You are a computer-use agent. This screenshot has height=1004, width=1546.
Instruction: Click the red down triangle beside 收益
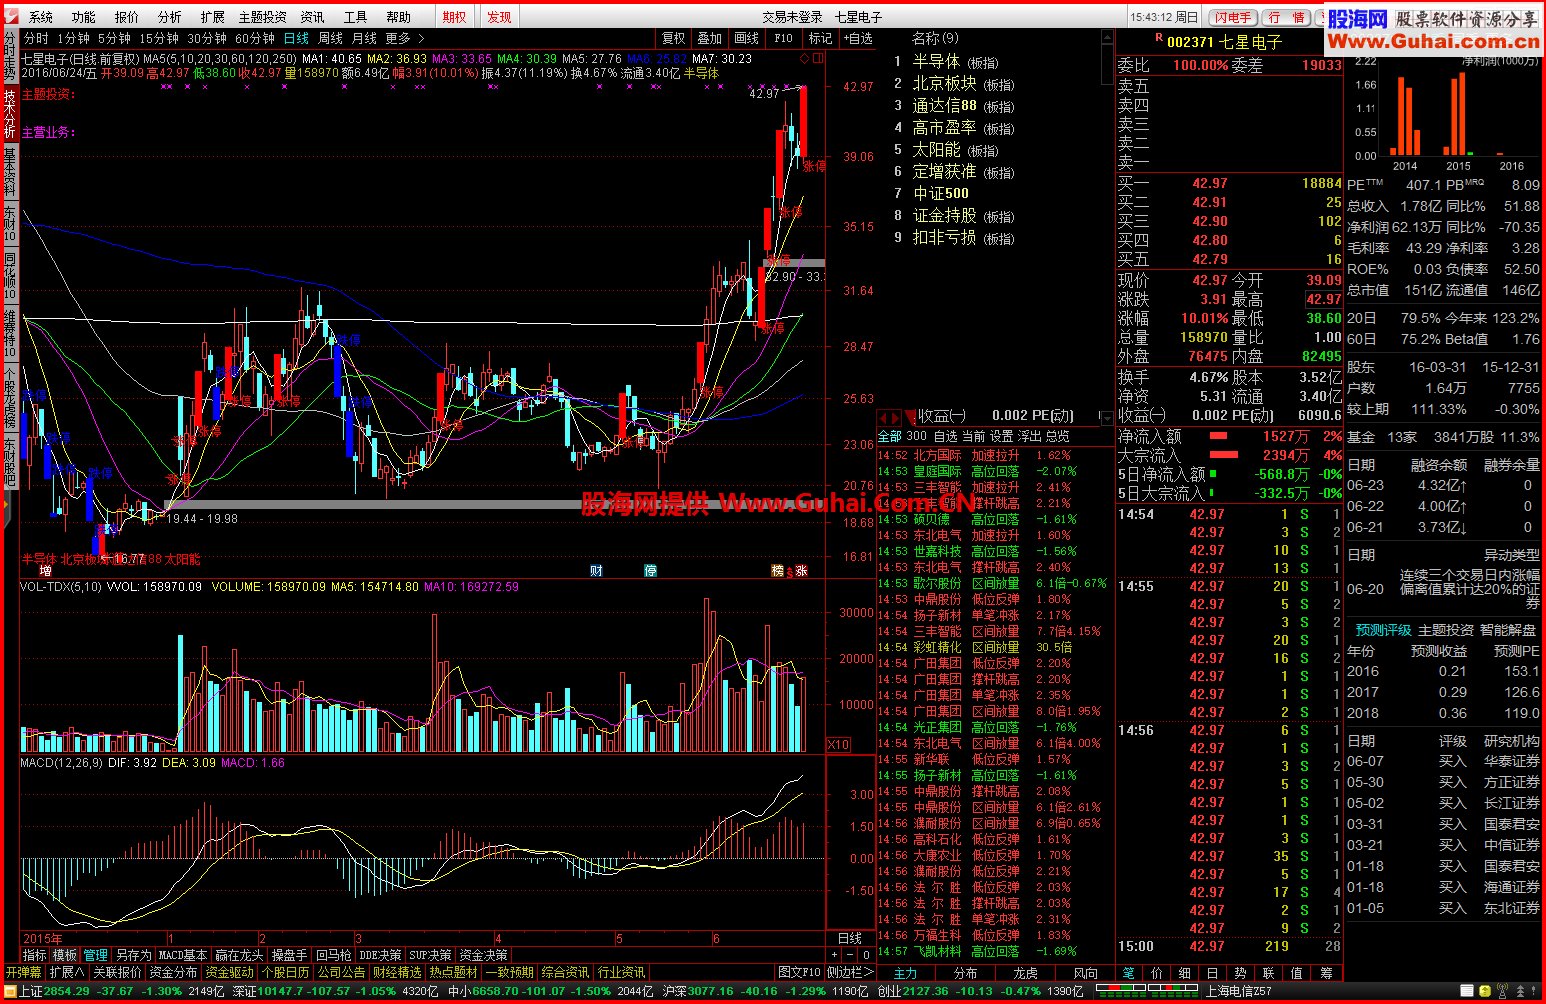click(x=910, y=416)
